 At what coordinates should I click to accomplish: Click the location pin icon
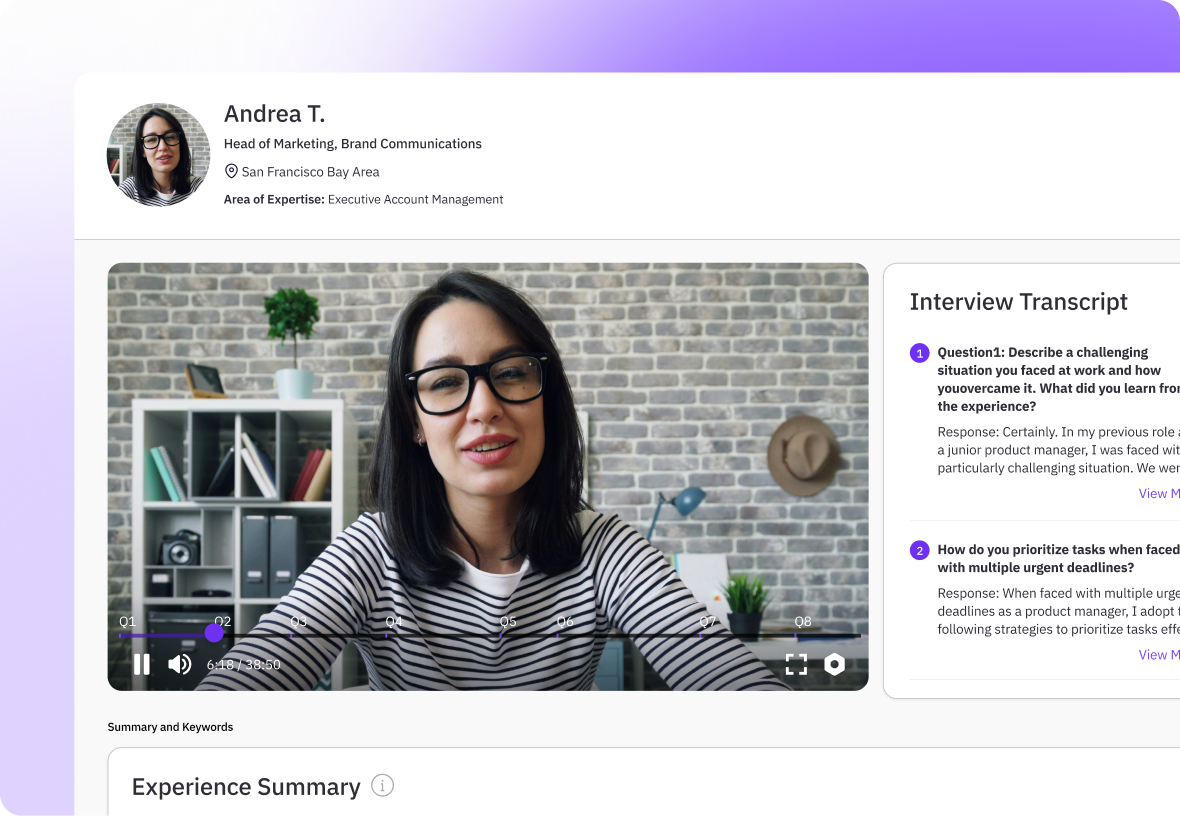tap(231, 172)
